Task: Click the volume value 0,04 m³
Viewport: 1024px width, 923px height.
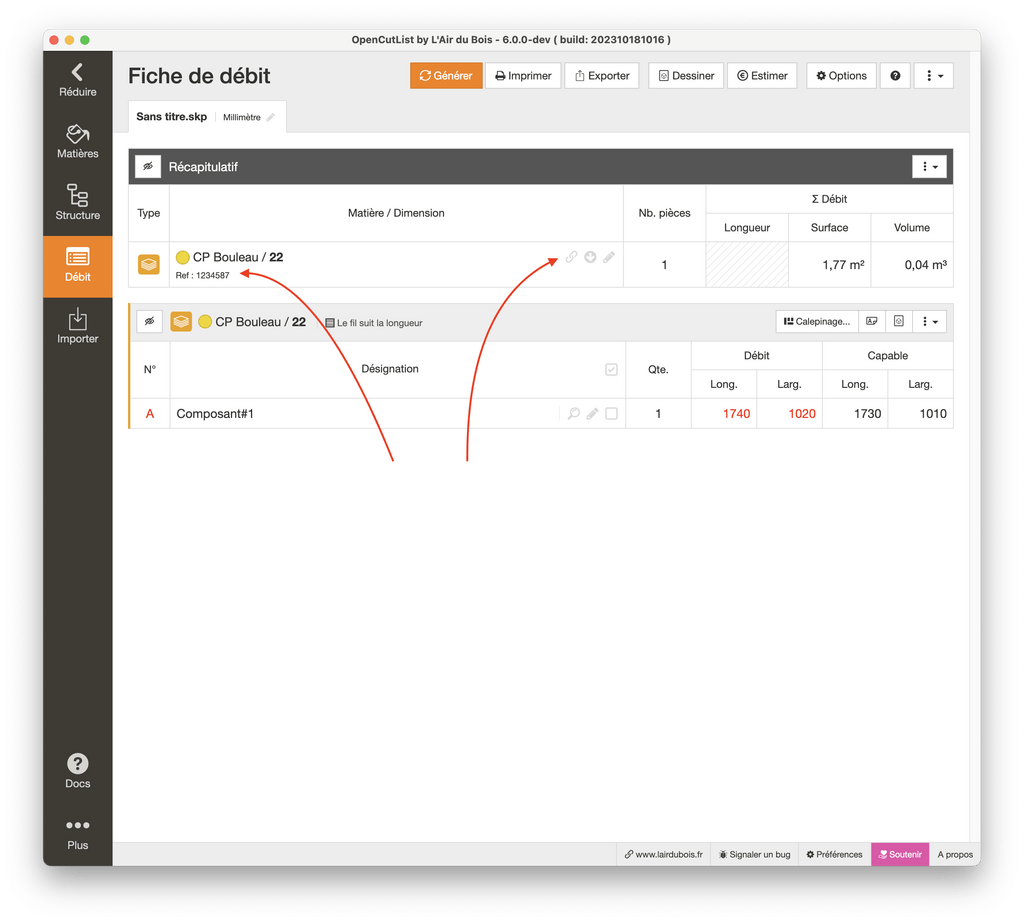Action: coord(925,265)
